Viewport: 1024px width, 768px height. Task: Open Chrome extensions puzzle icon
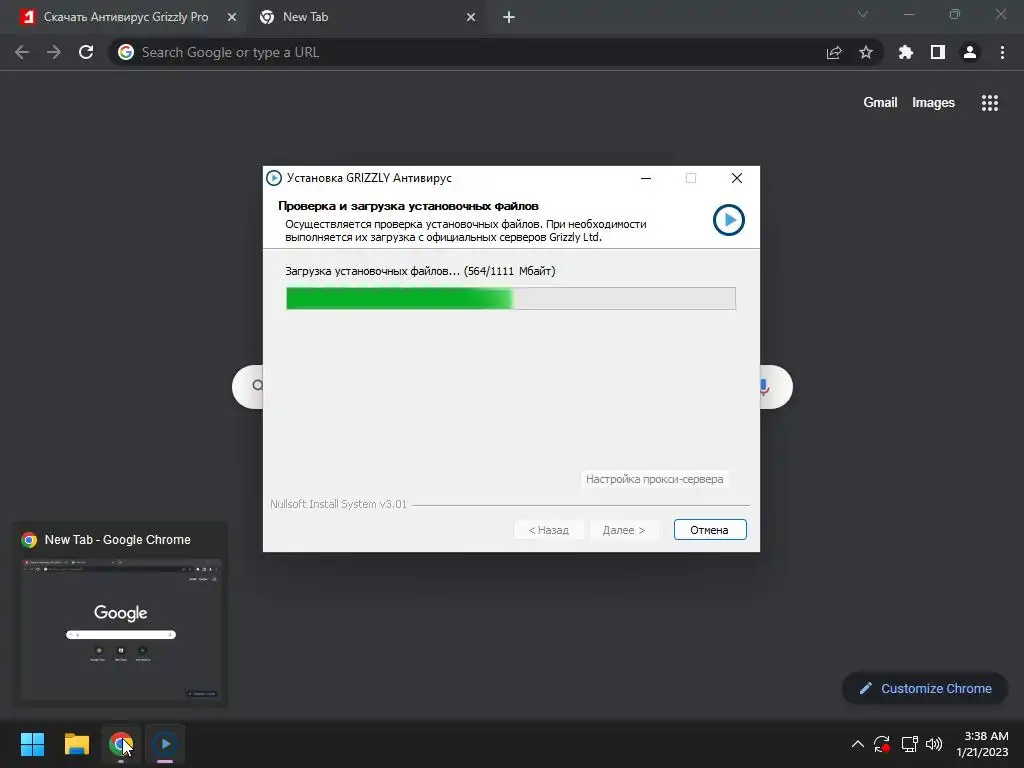[x=906, y=52]
